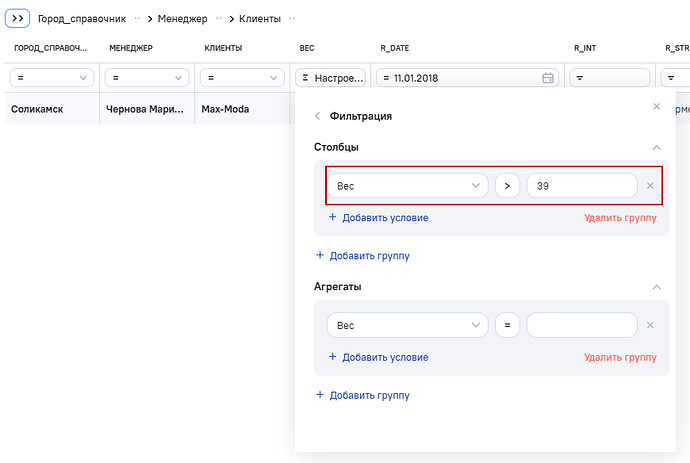
Task: Click 'Удалить группу' in Агрегаты group
Action: 620,357
